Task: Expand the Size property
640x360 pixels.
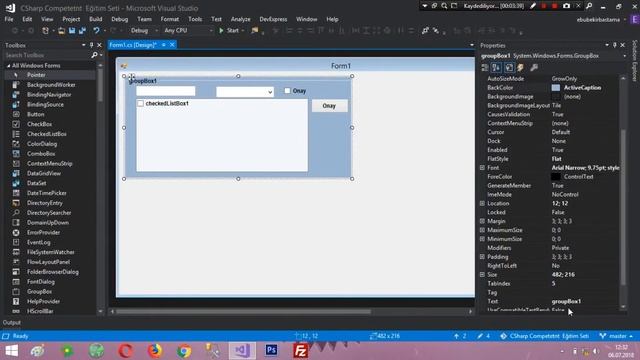Action: click(x=482, y=275)
